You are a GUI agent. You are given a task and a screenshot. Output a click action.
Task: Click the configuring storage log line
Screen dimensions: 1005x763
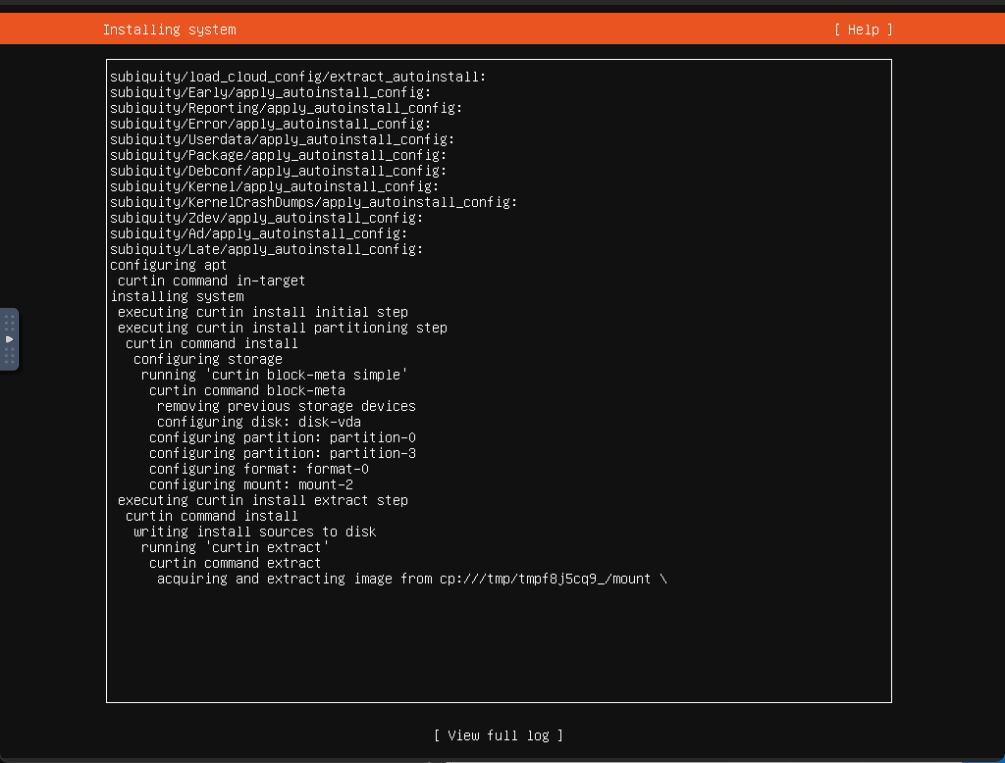pyautogui.click(x=208, y=359)
